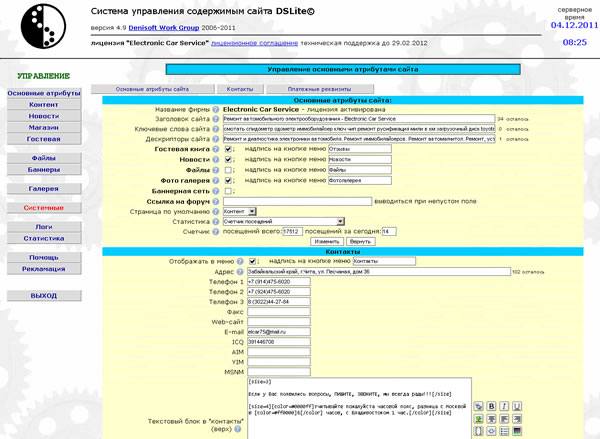This screenshot has width=600, height=439.
Task: Click help icon next to Адрес label
Action: 240,272
